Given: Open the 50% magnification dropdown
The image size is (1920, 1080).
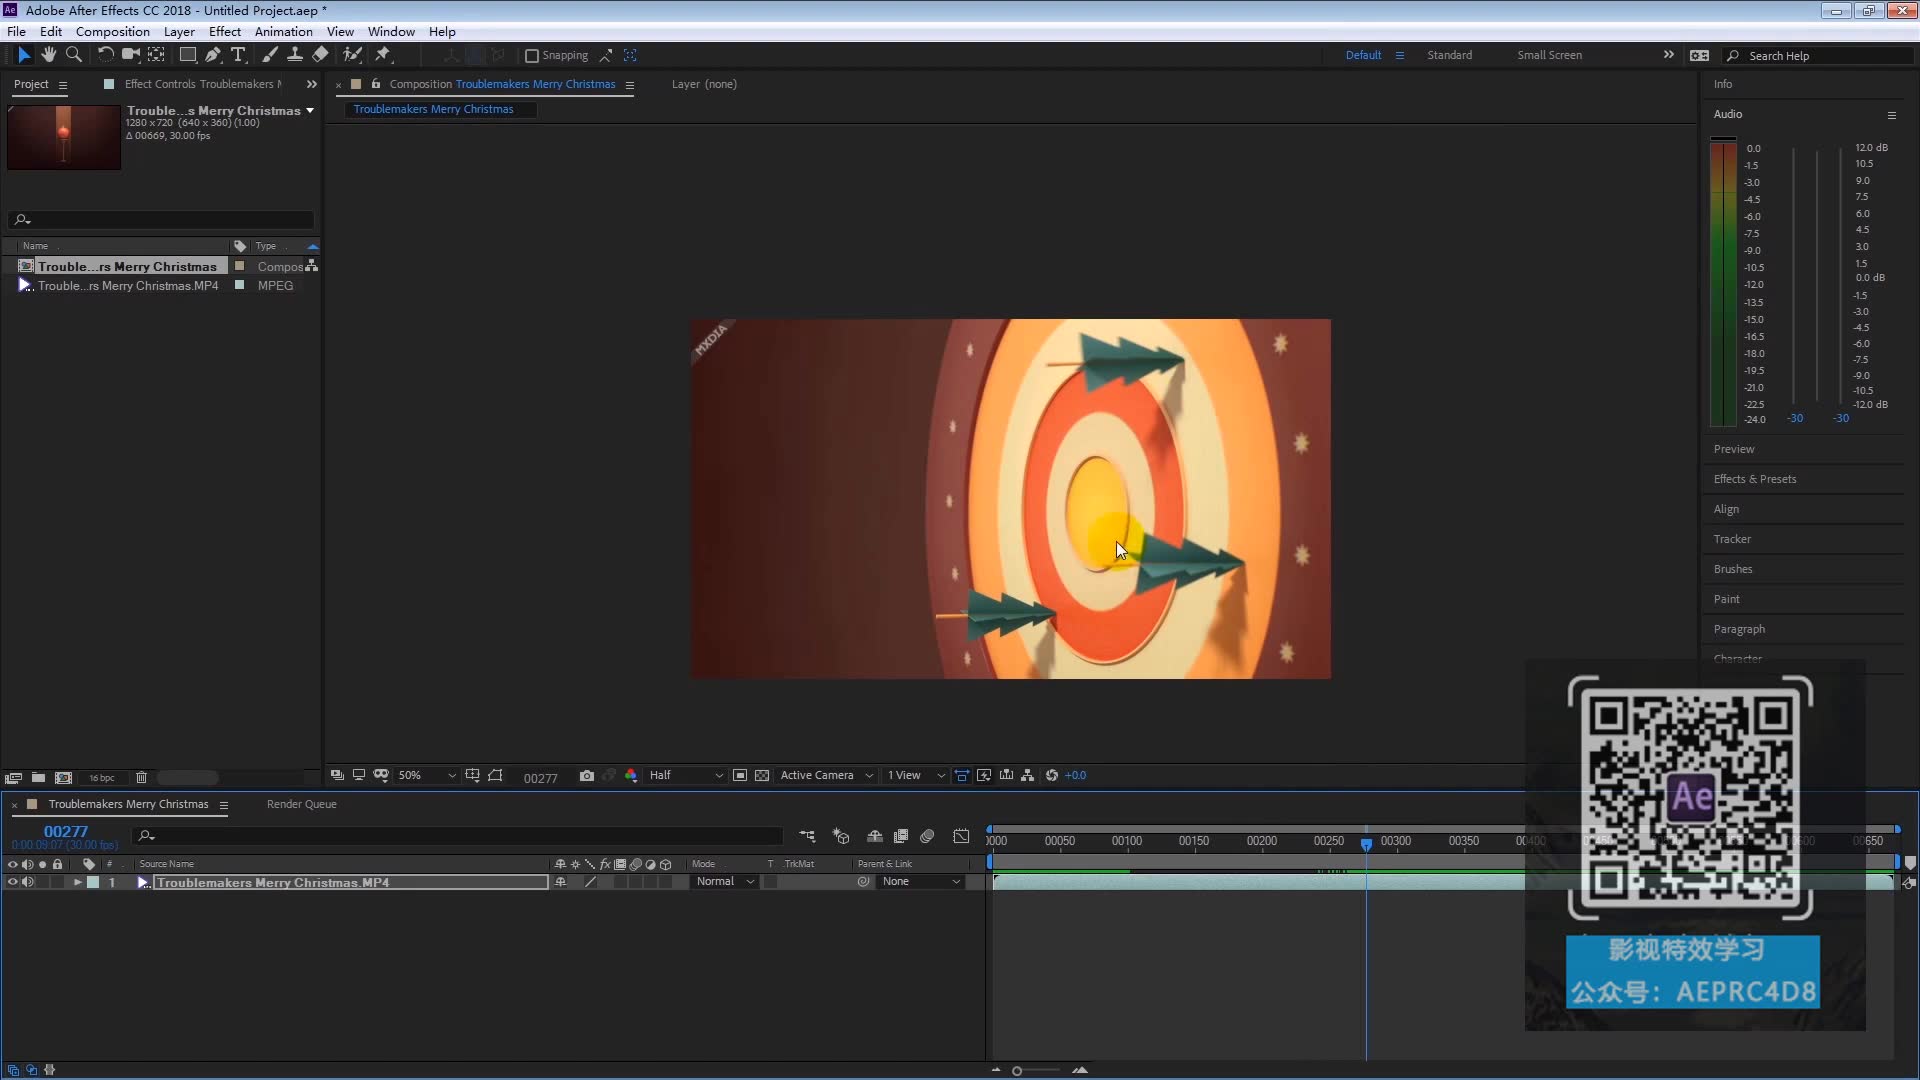Looking at the screenshot, I should (x=427, y=776).
